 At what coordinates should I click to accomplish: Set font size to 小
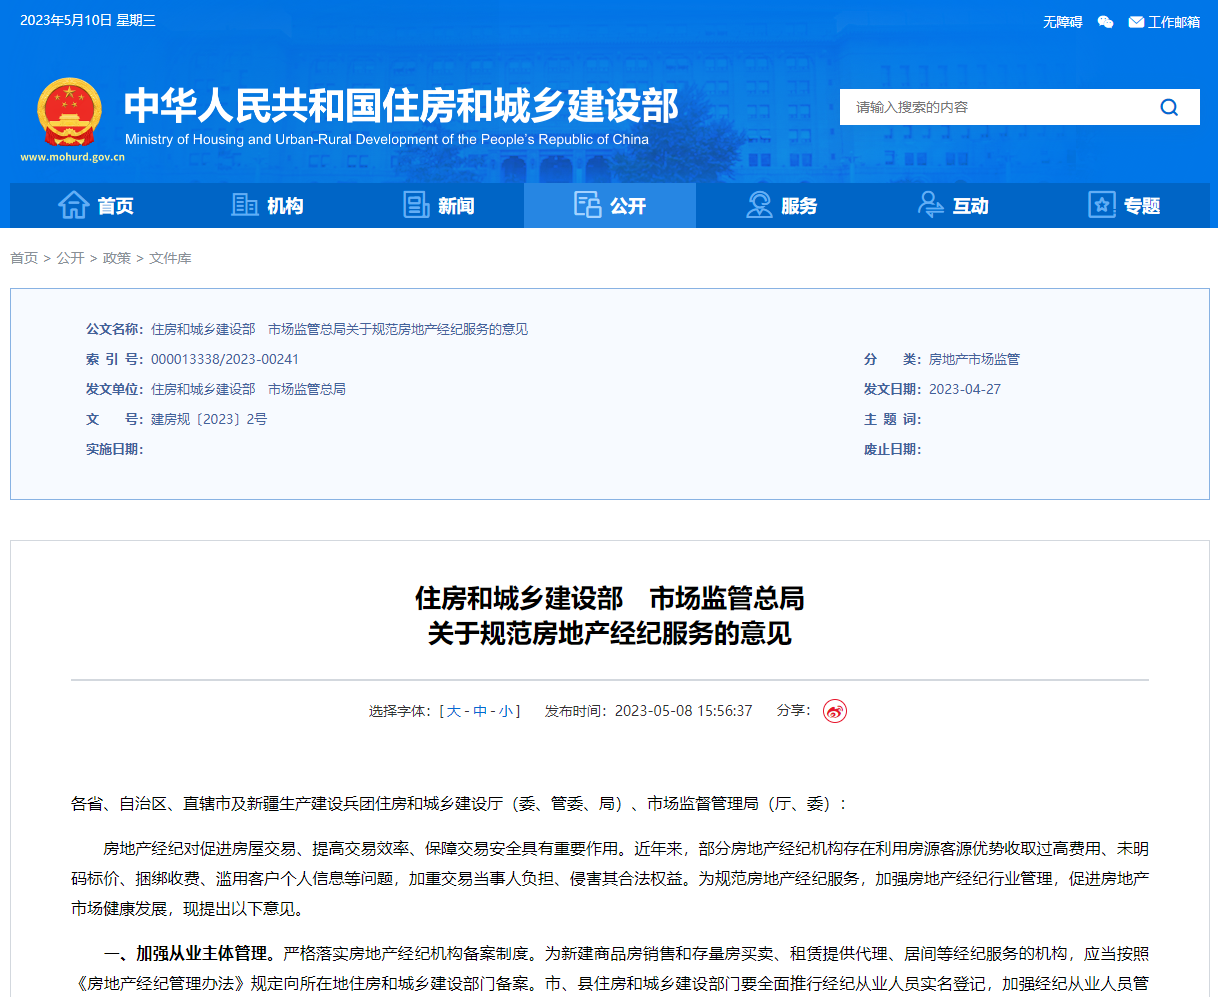[506, 711]
